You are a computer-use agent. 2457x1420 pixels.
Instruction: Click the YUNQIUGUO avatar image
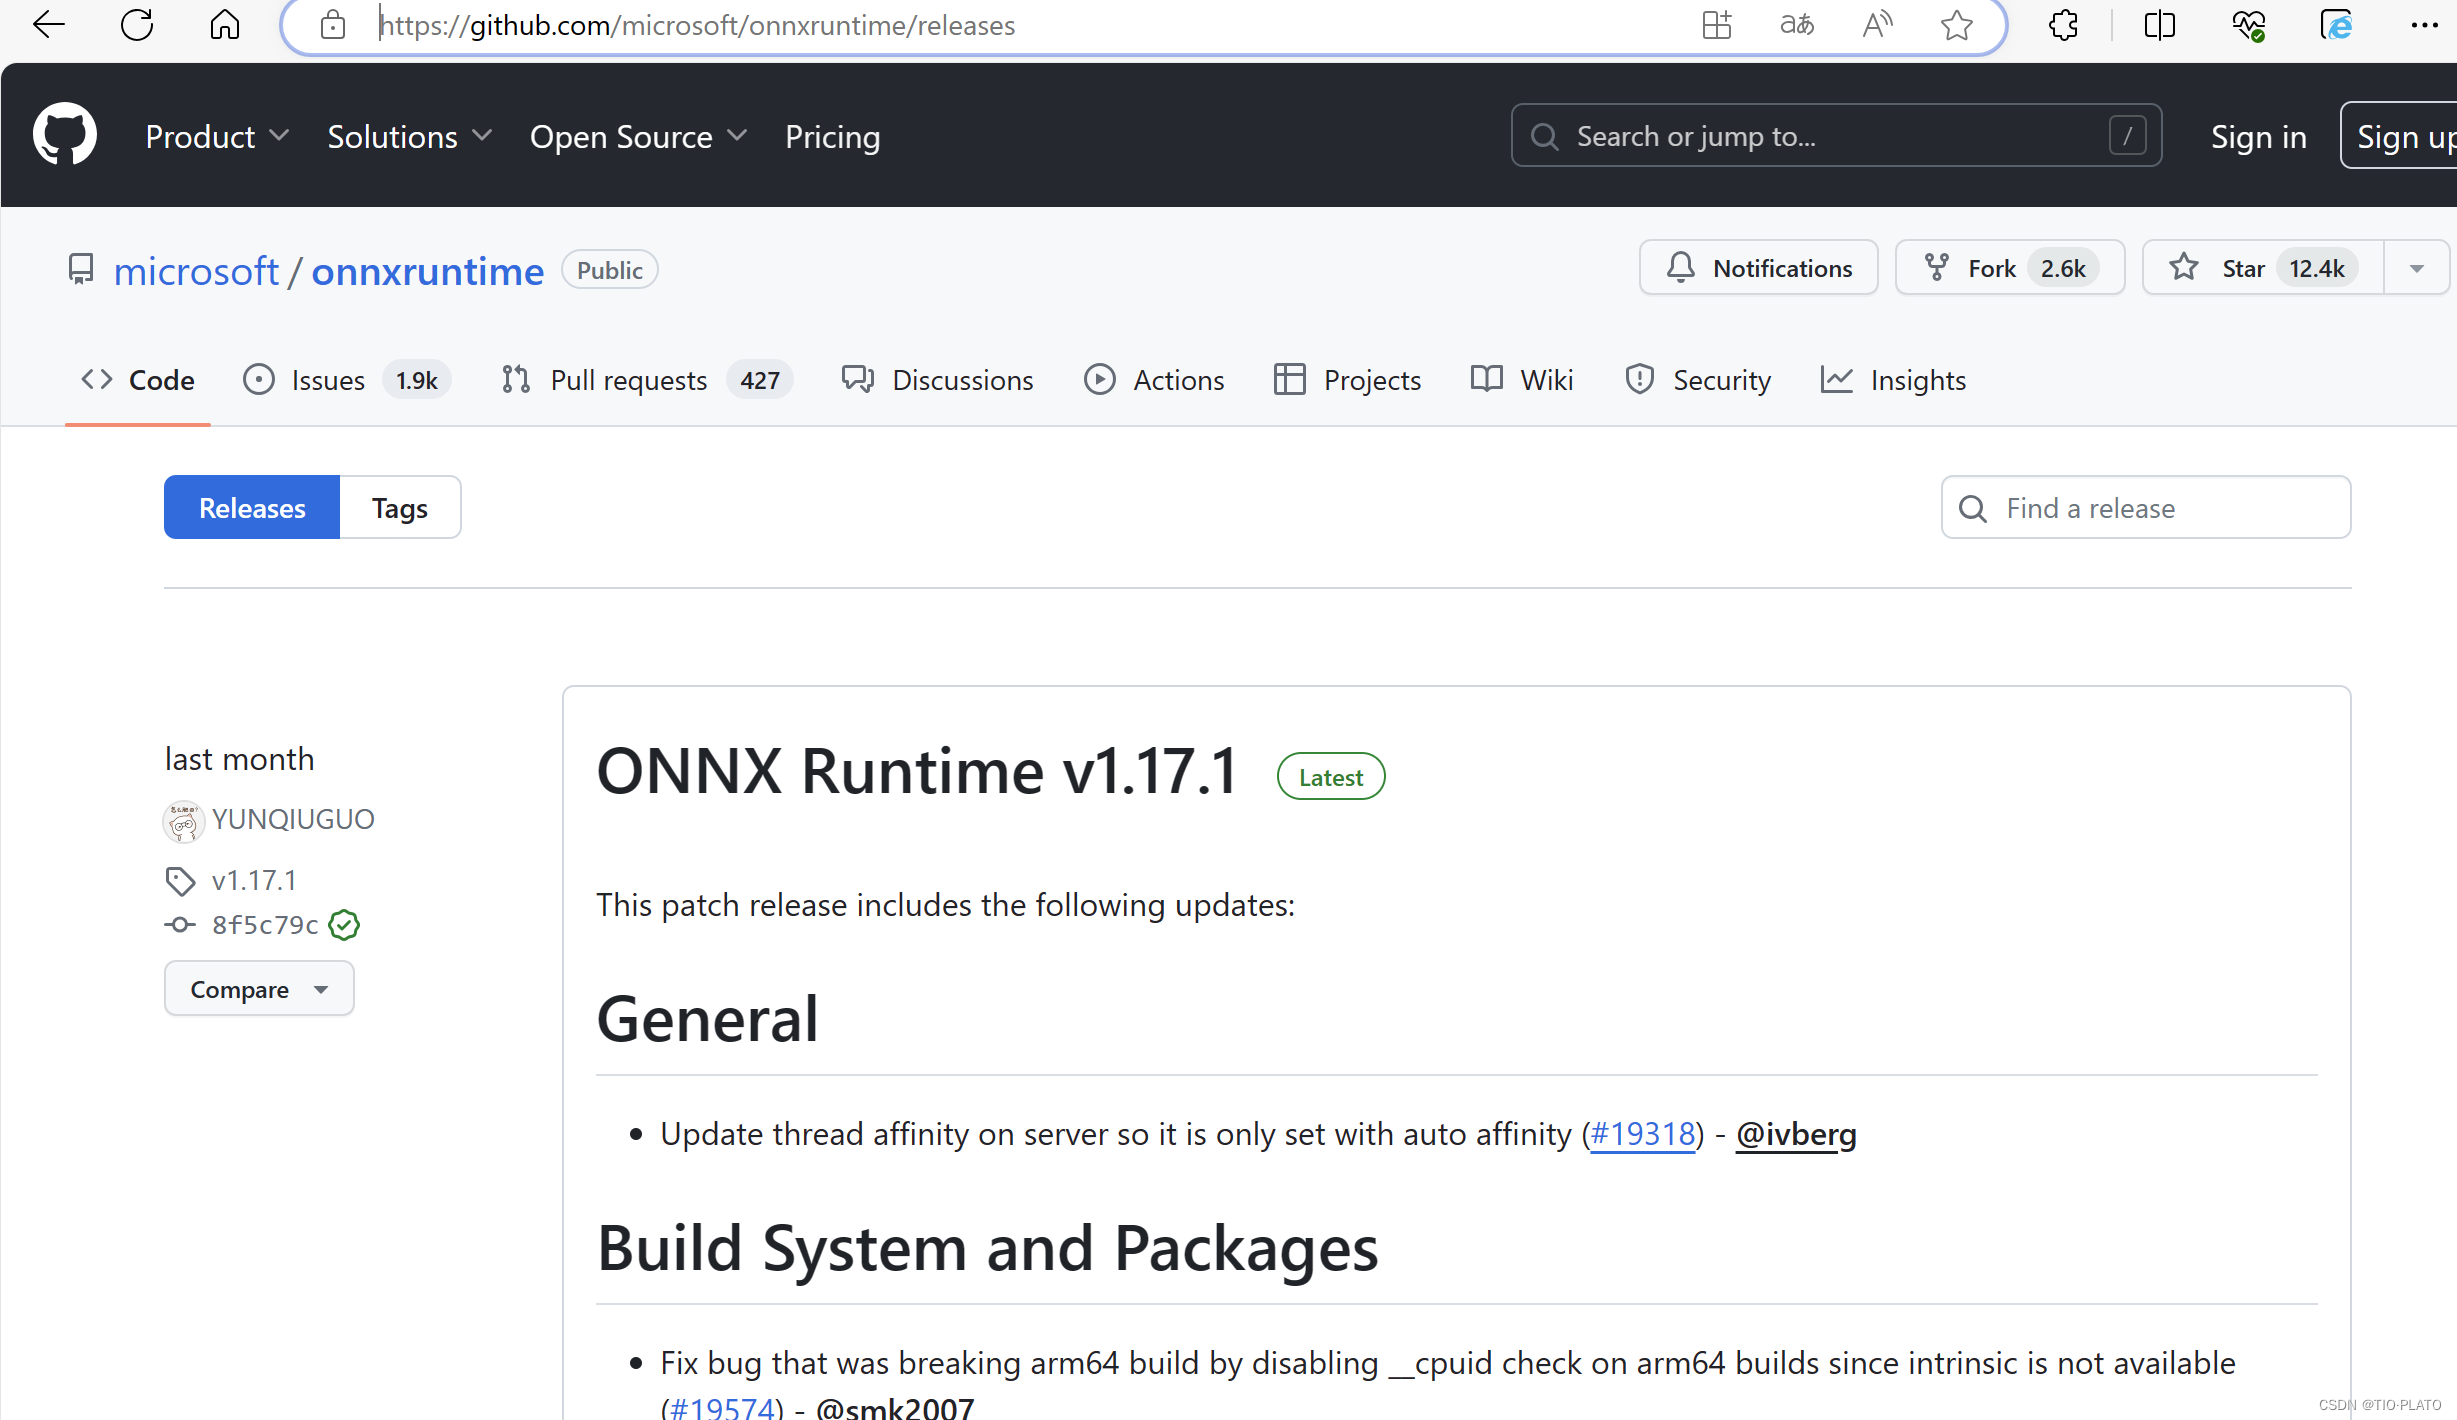(x=183, y=822)
